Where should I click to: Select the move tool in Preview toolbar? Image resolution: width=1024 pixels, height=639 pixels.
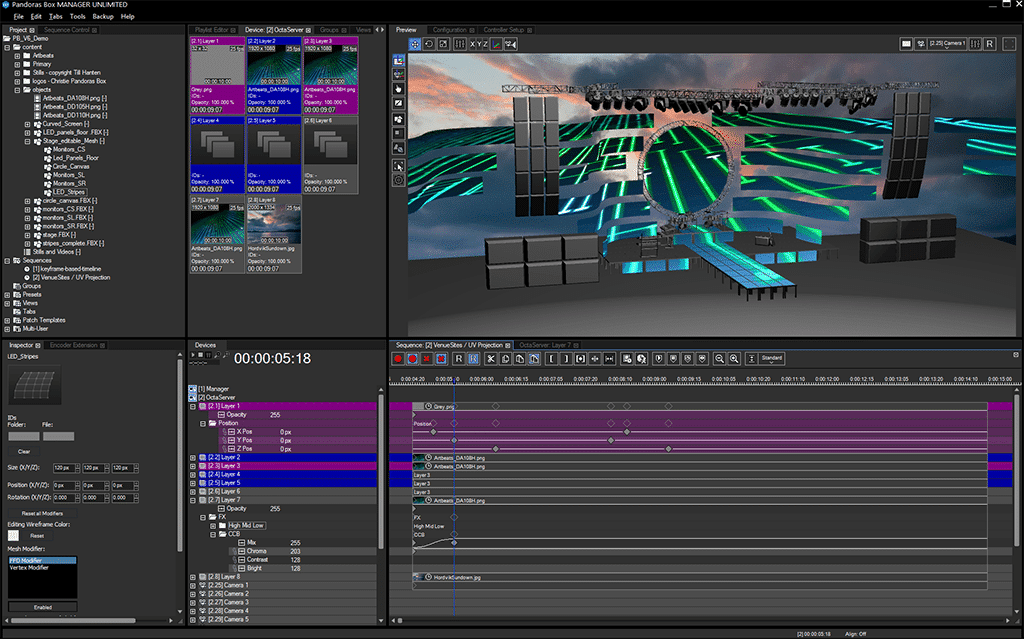coord(415,44)
